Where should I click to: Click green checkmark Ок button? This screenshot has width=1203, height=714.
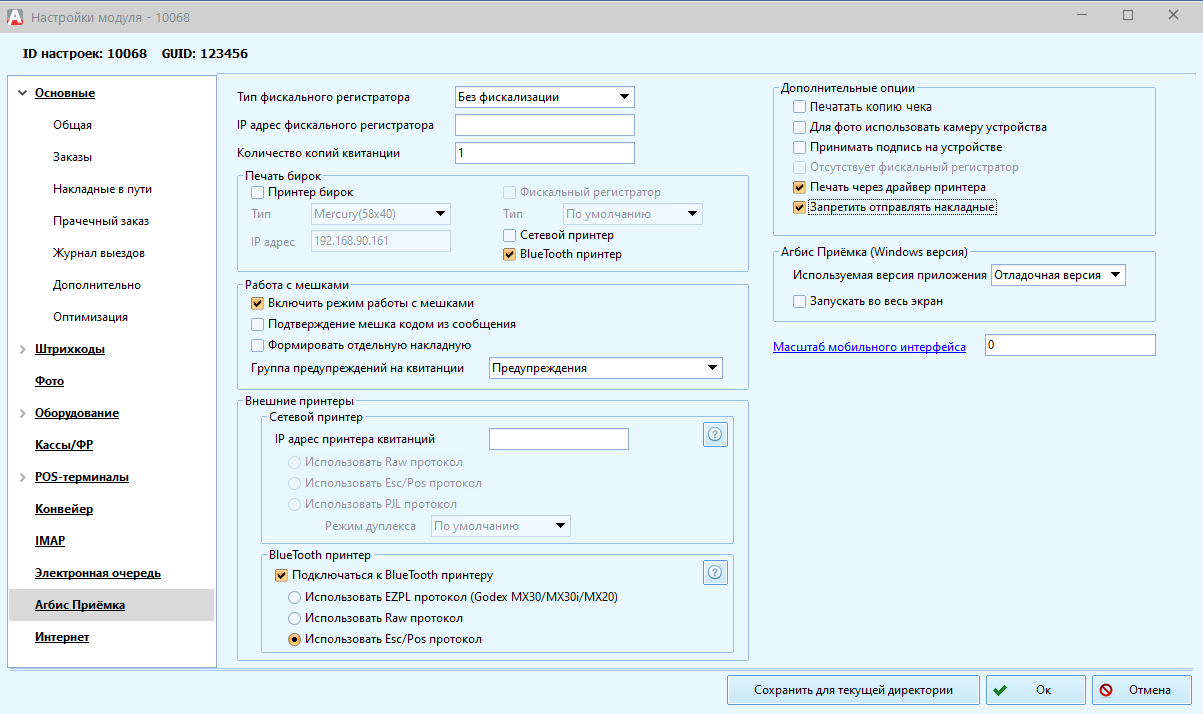point(1035,690)
